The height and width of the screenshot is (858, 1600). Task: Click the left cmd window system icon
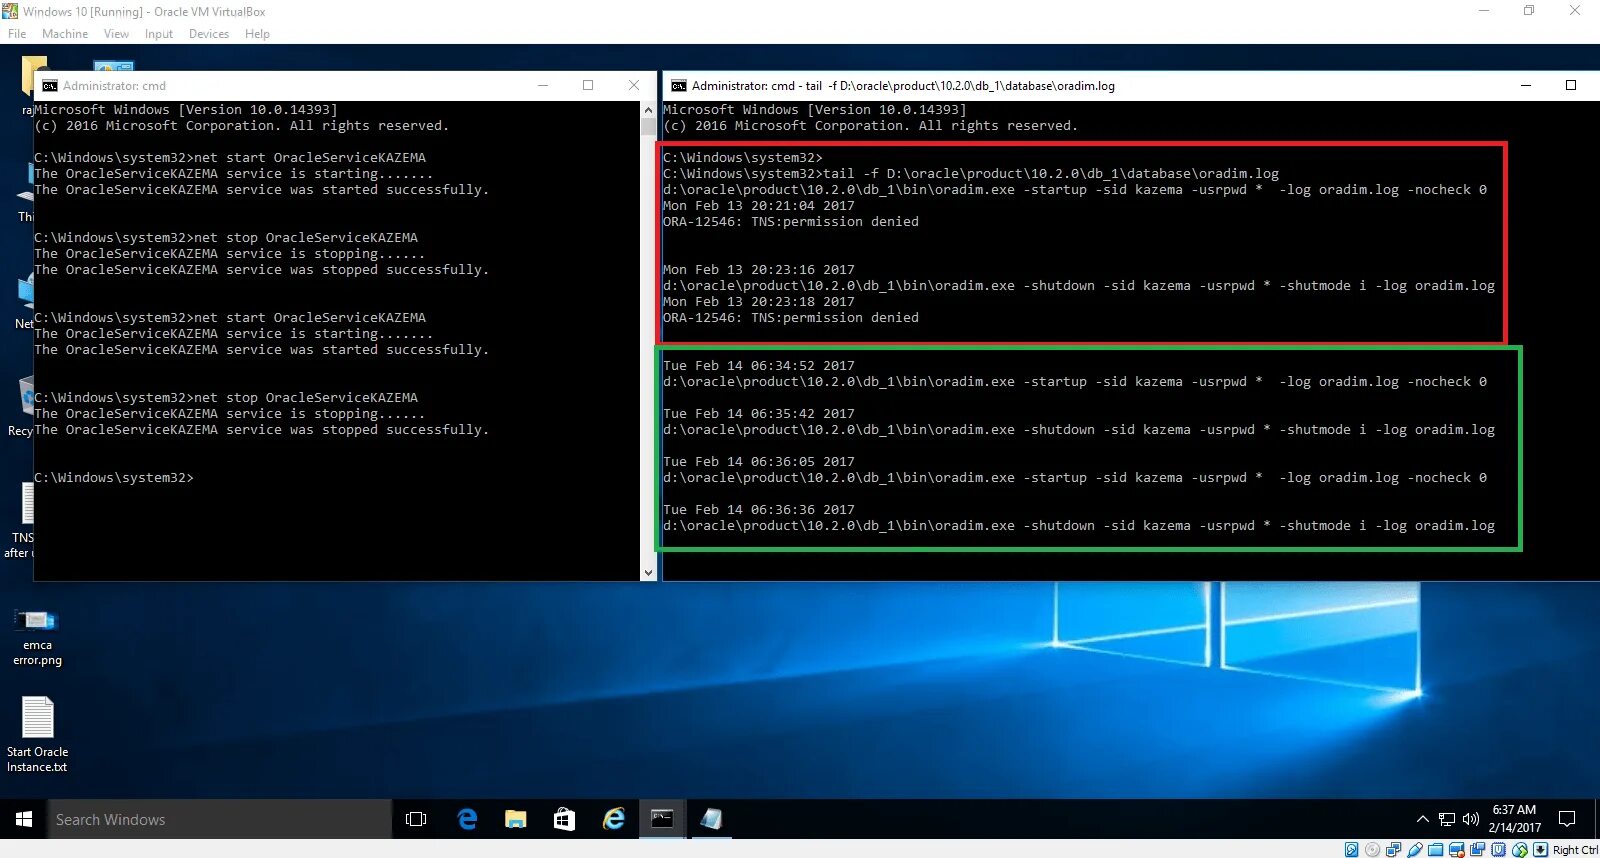[49, 86]
